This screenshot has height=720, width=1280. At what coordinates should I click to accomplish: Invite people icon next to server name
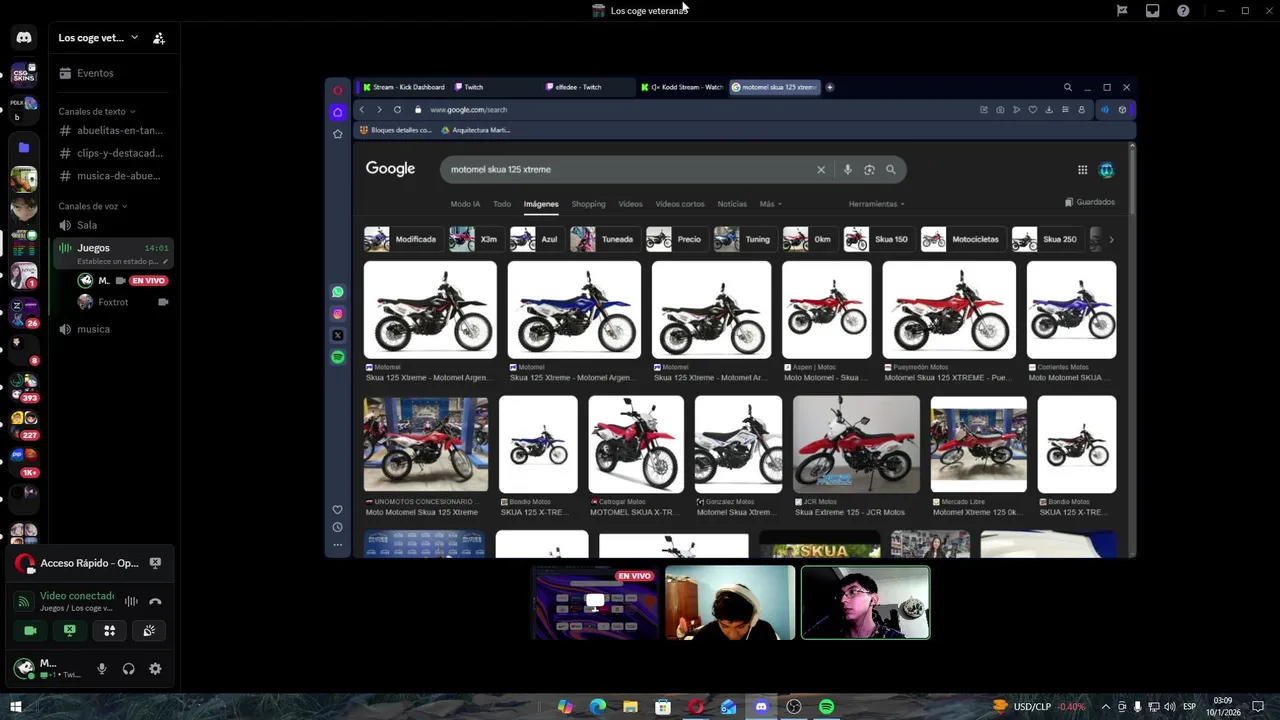coord(158,38)
